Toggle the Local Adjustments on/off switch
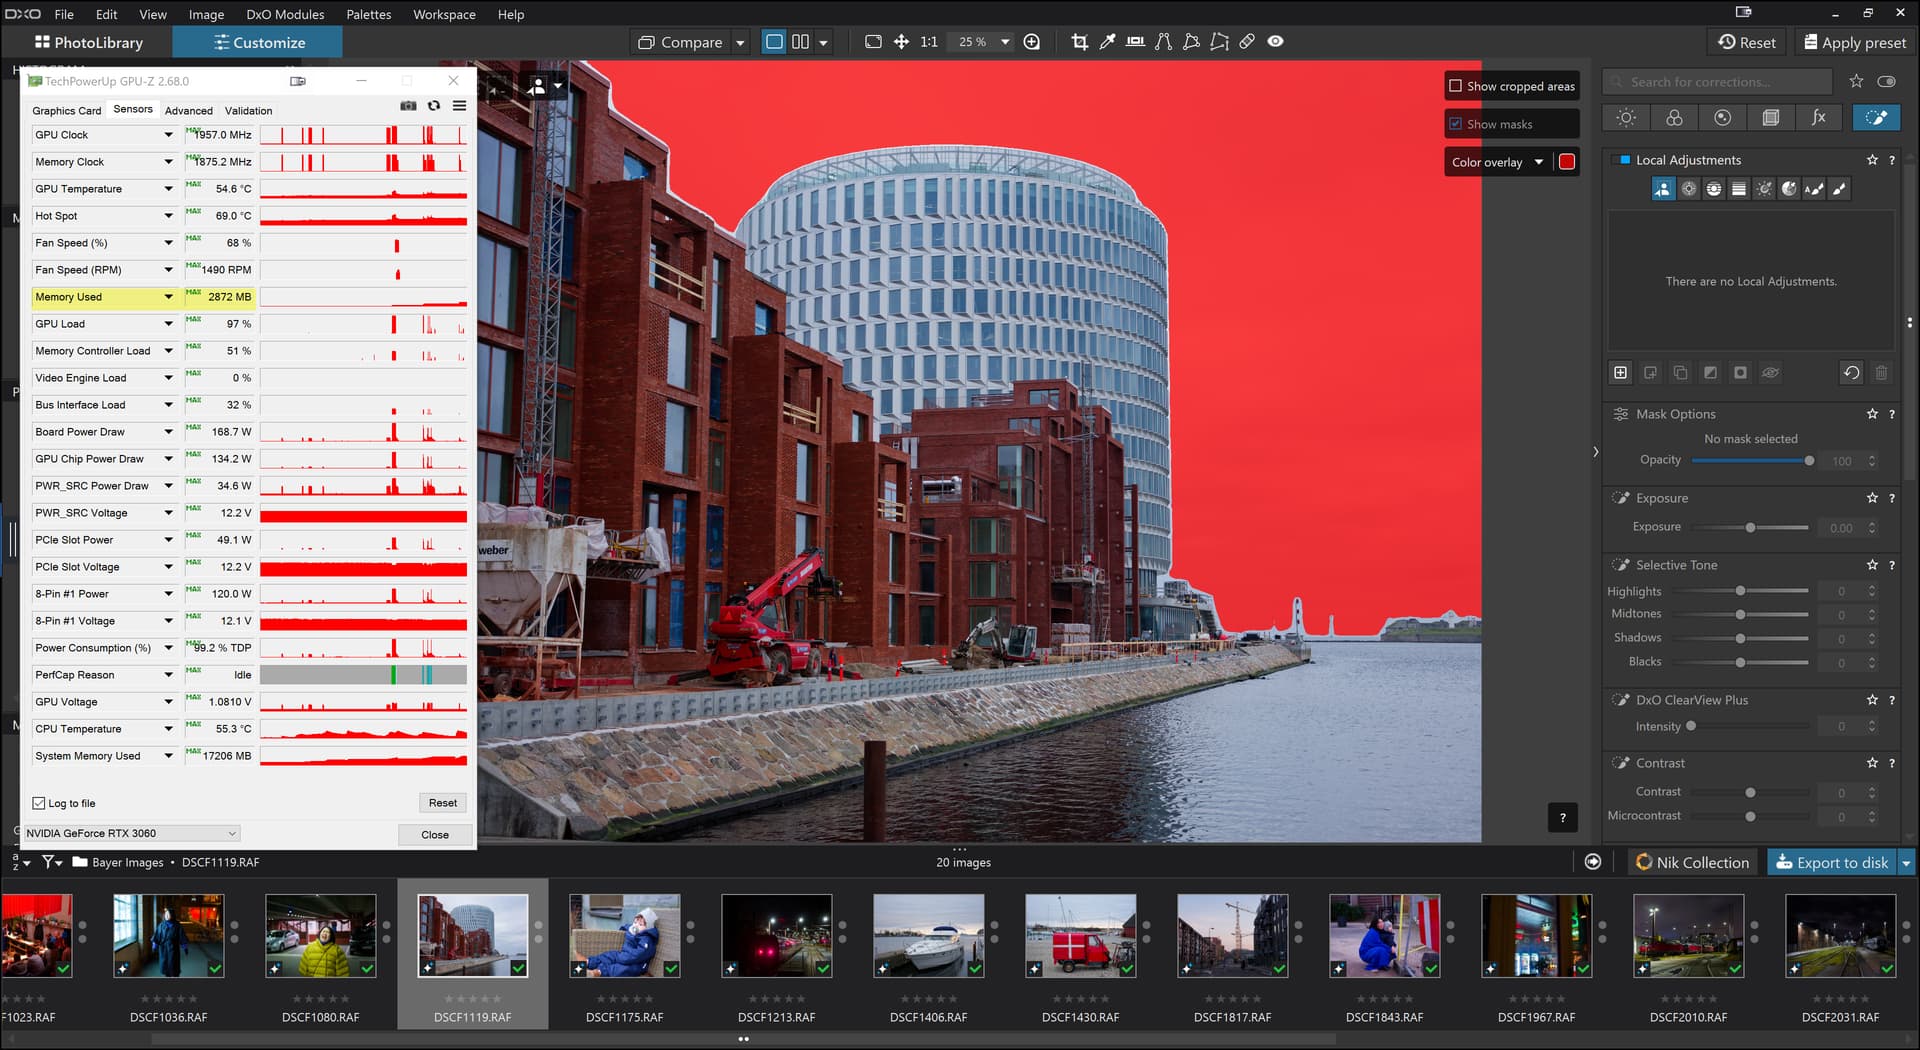 click(1622, 160)
